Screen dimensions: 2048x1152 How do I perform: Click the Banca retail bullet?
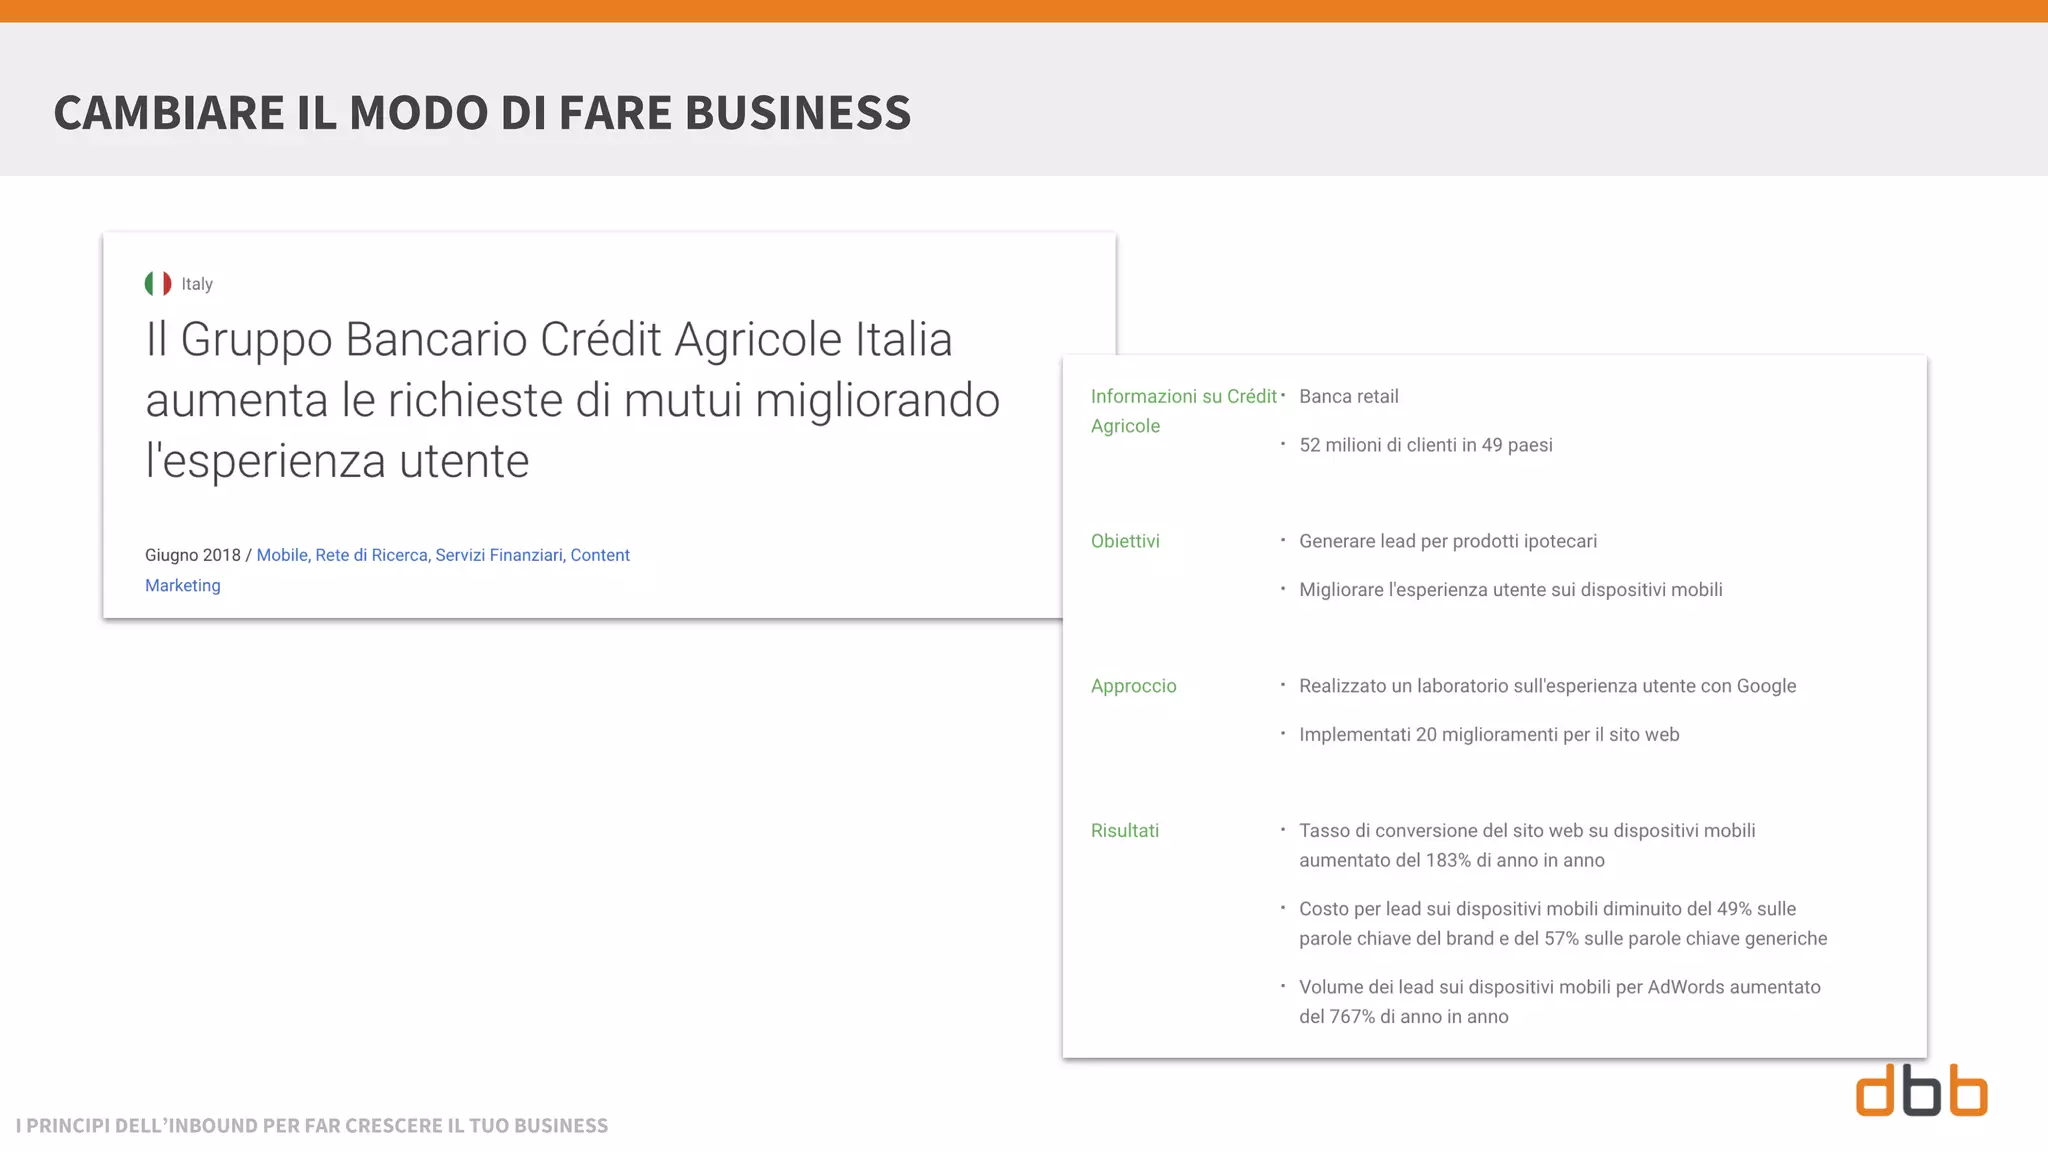(1348, 397)
